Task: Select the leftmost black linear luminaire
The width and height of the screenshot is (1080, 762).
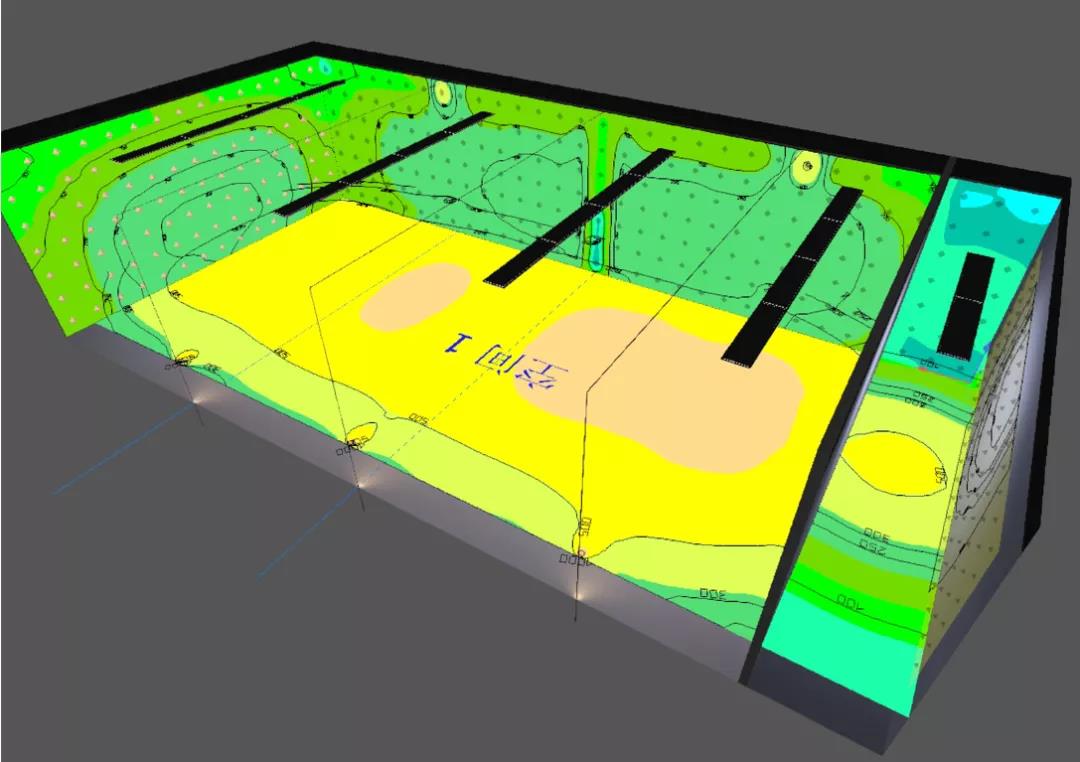Action: [x=228, y=121]
